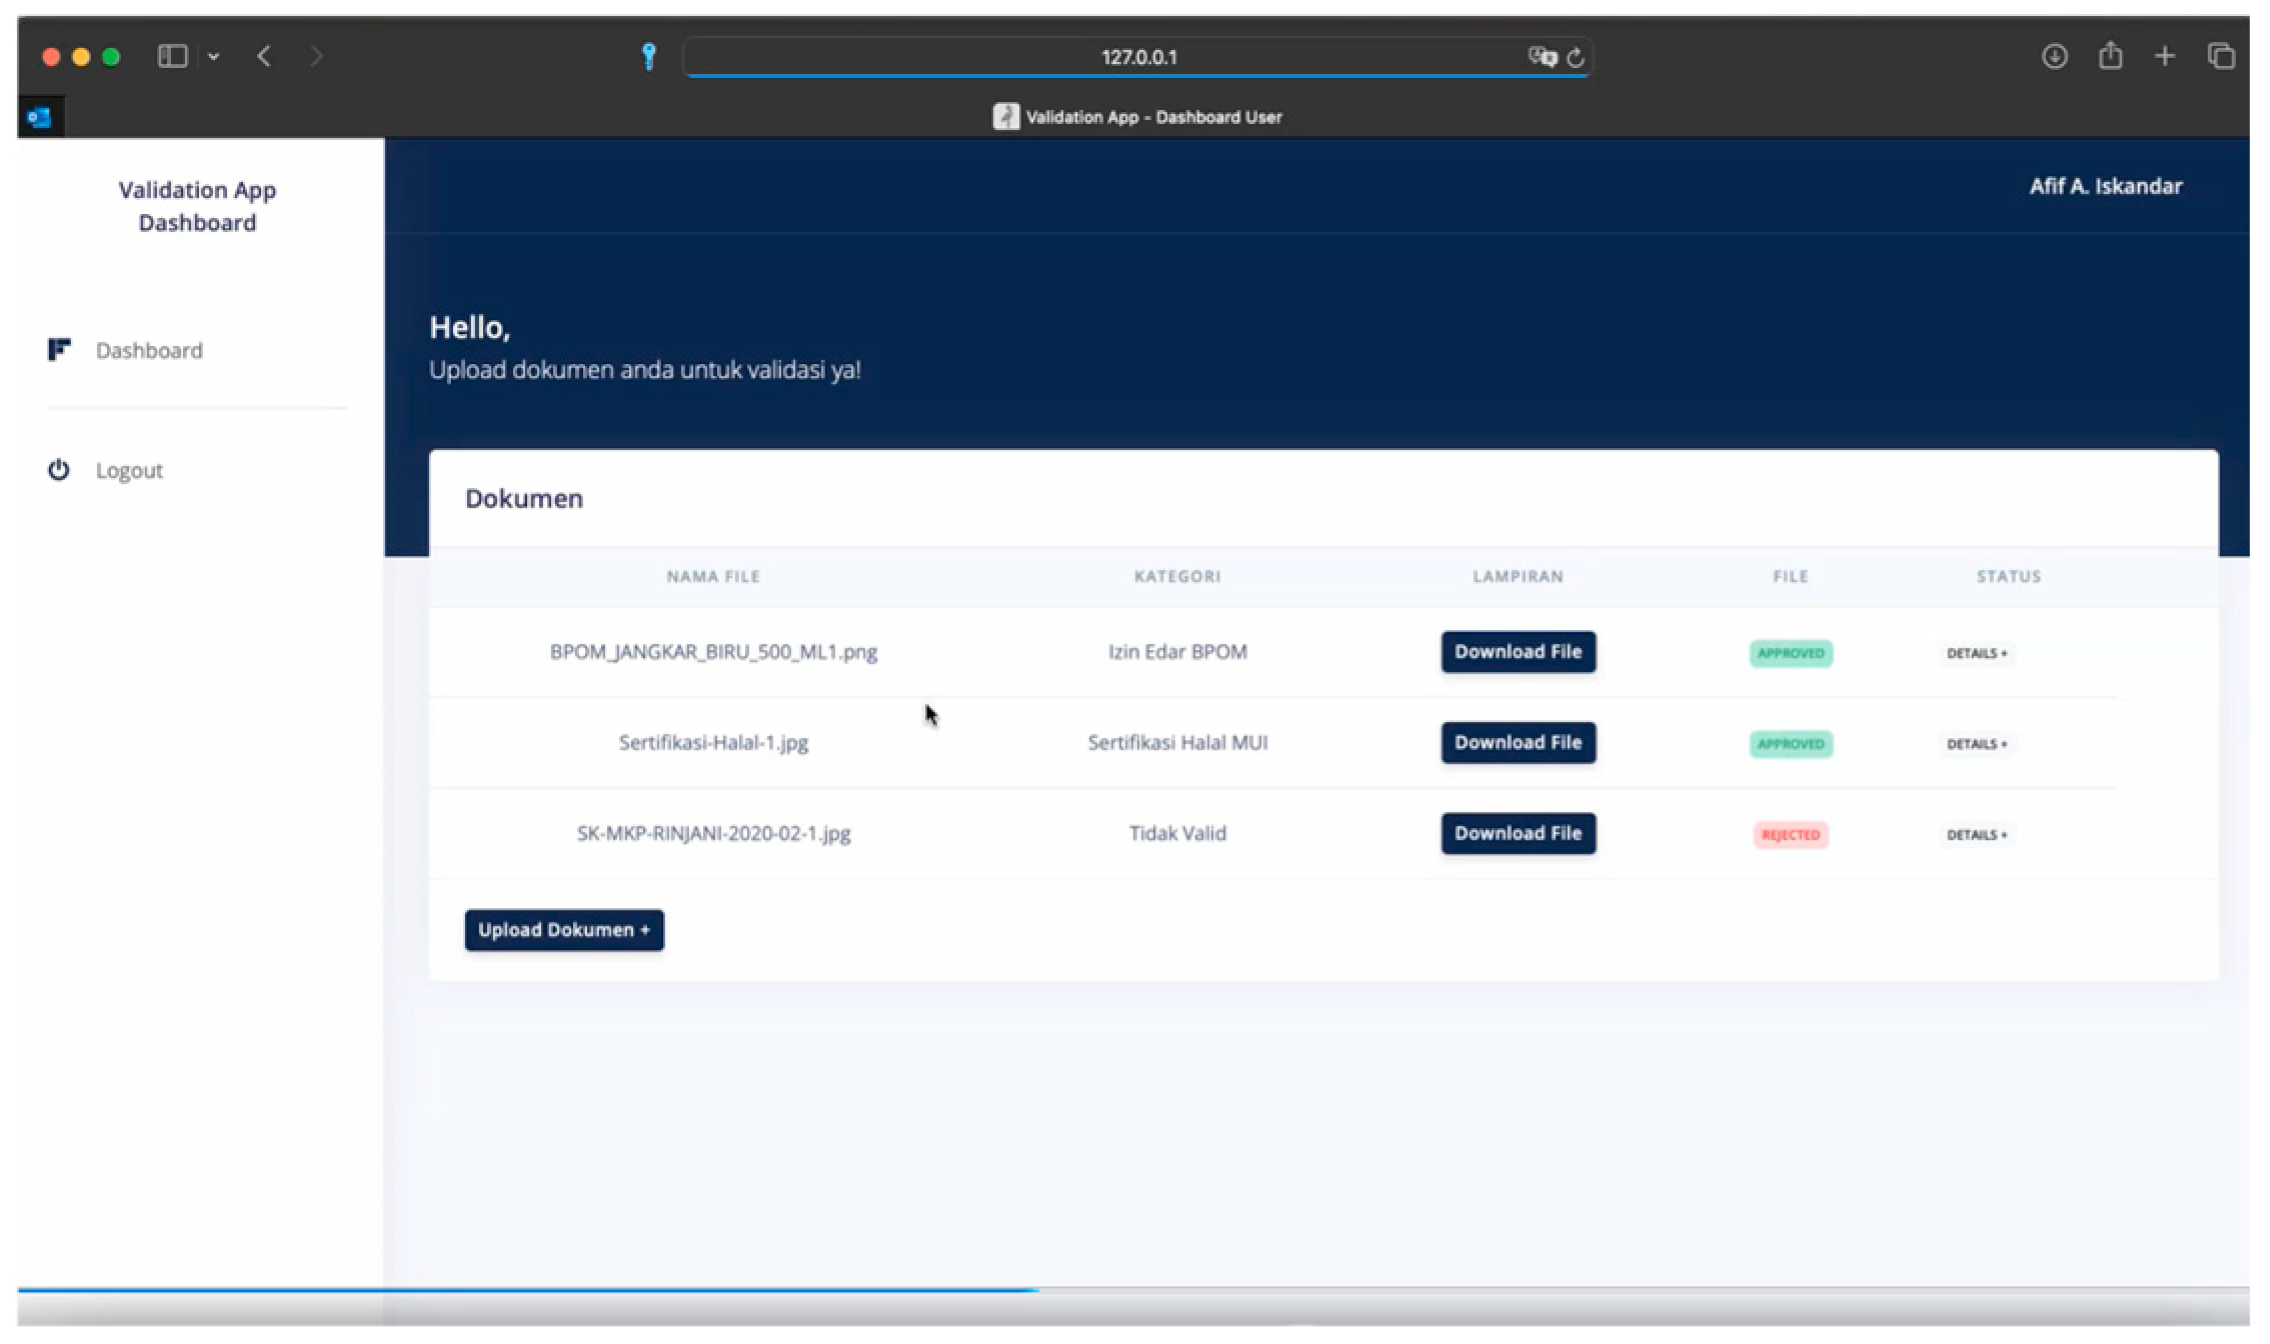Click the pinned Outlook tab
Viewport: 2270px width, 1344px height.
point(40,117)
